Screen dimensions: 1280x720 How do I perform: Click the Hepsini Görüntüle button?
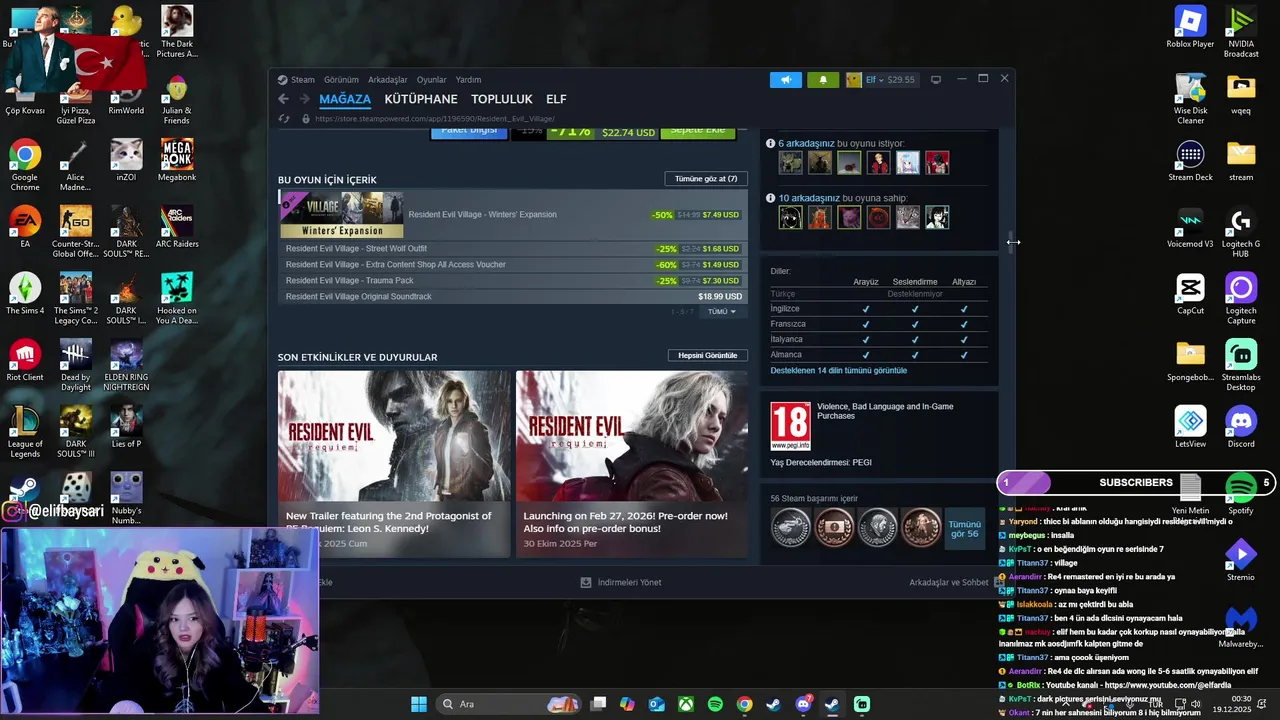click(707, 355)
